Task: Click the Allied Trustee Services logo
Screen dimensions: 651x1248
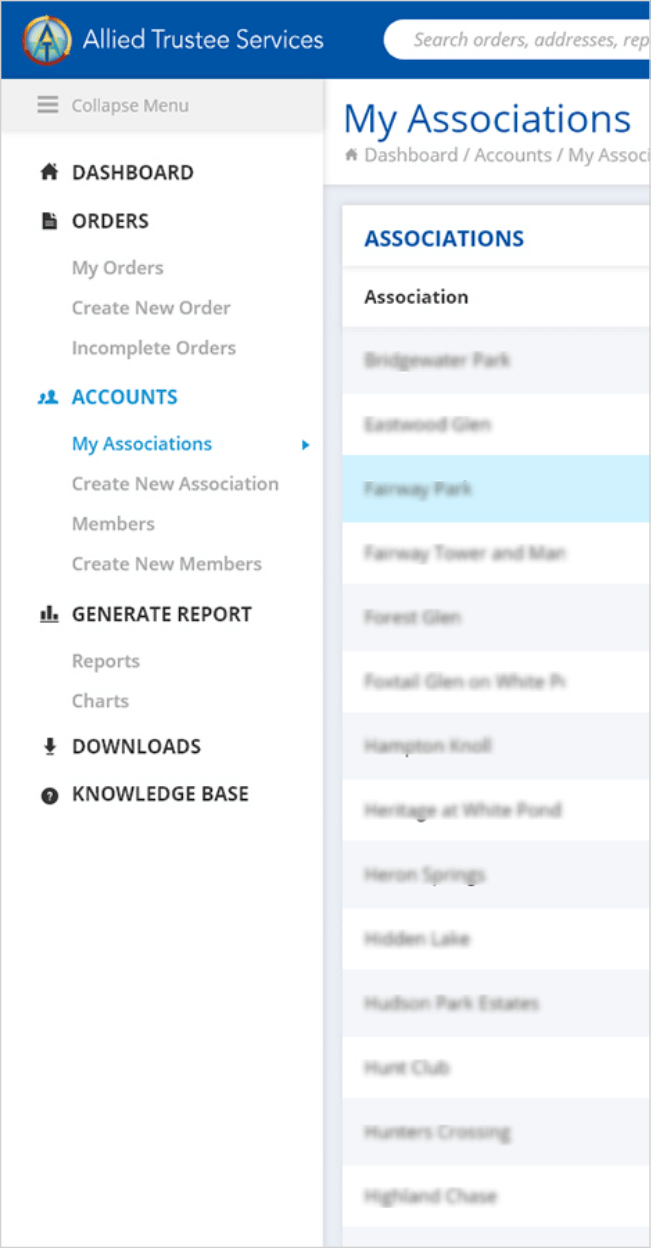Action: point(47,40)
